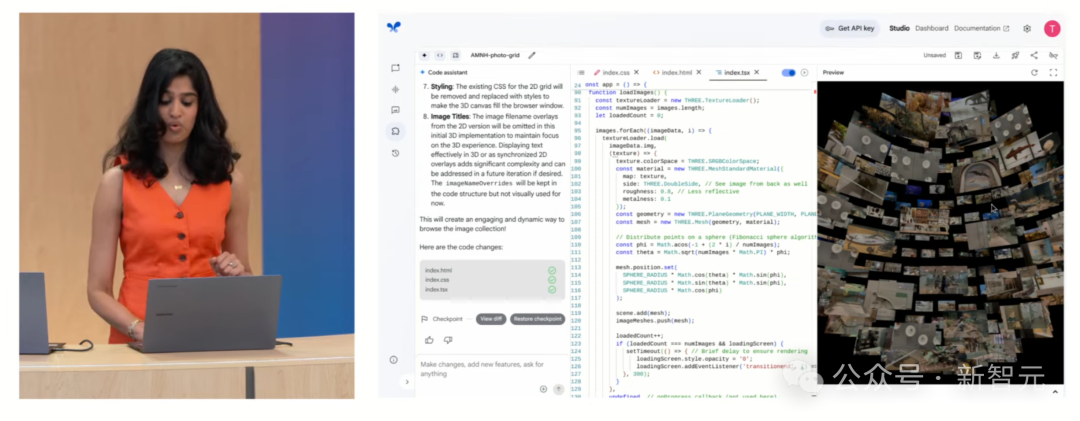
Task: Click the info icon in the left sidebar
Action: pos(393,360)
